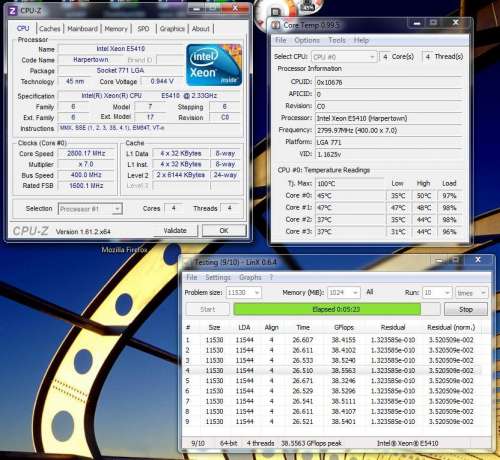The height and width of the screenshot is (460, 500).
Task: Expand the Memory (MiB) dropdown
Action: 344,293
